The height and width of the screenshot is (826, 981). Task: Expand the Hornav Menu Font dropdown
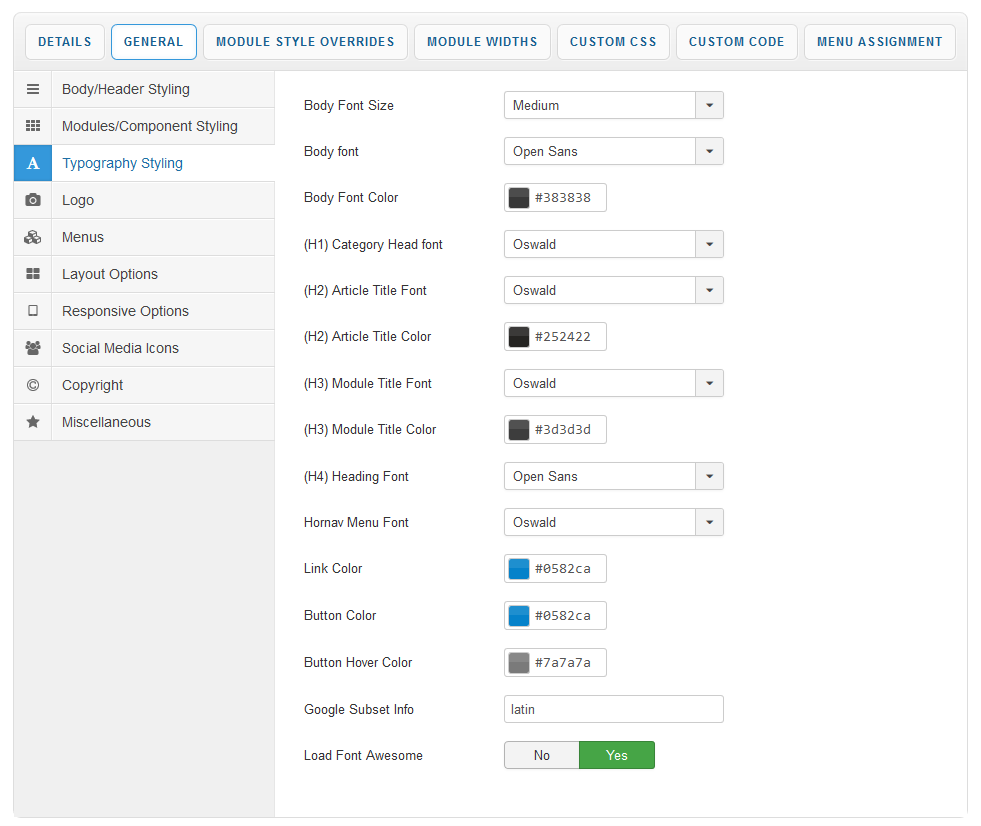(x=613, y=522)
